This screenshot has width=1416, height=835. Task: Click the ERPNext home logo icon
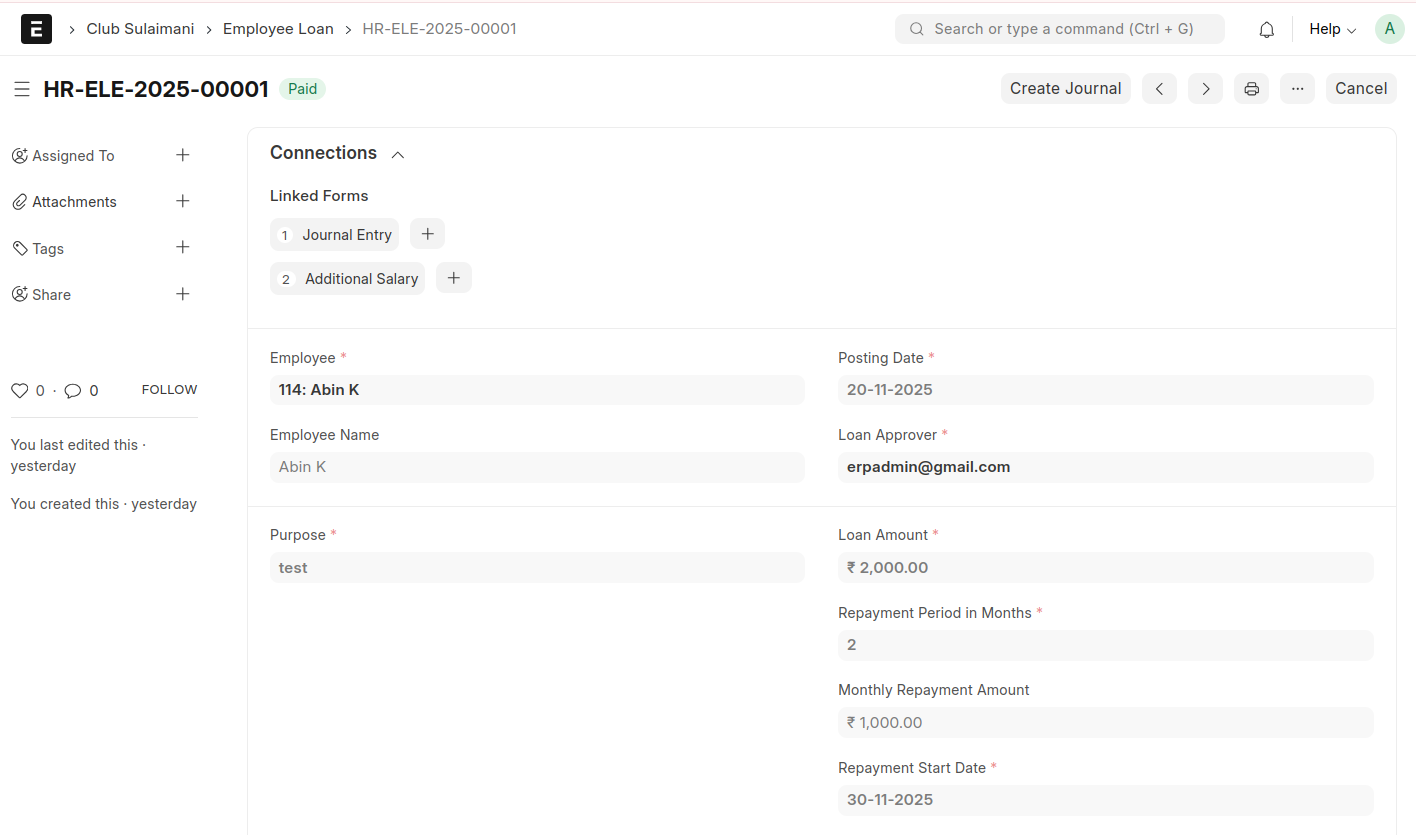pos(36,29)
